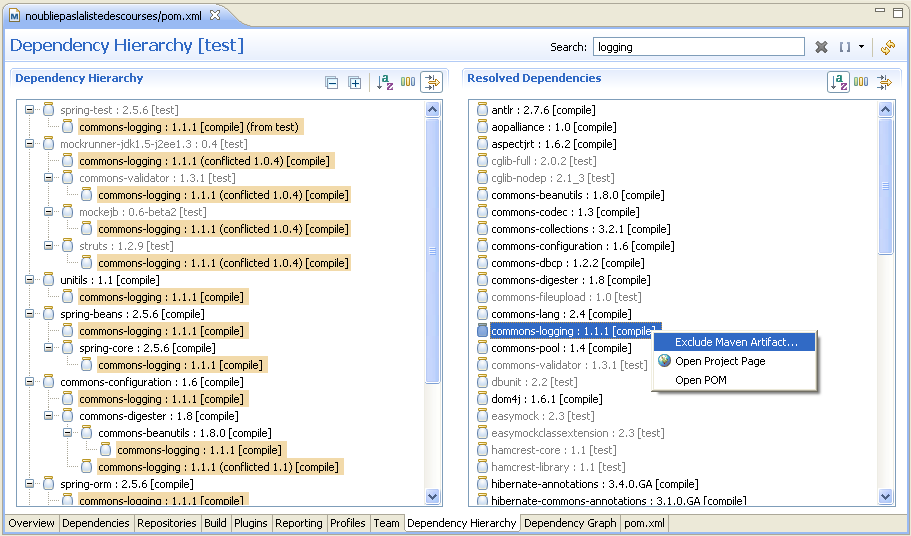911x536 pixels.
Task: Collapse the commons-configuration tree node
Action: tap(30, 382)
